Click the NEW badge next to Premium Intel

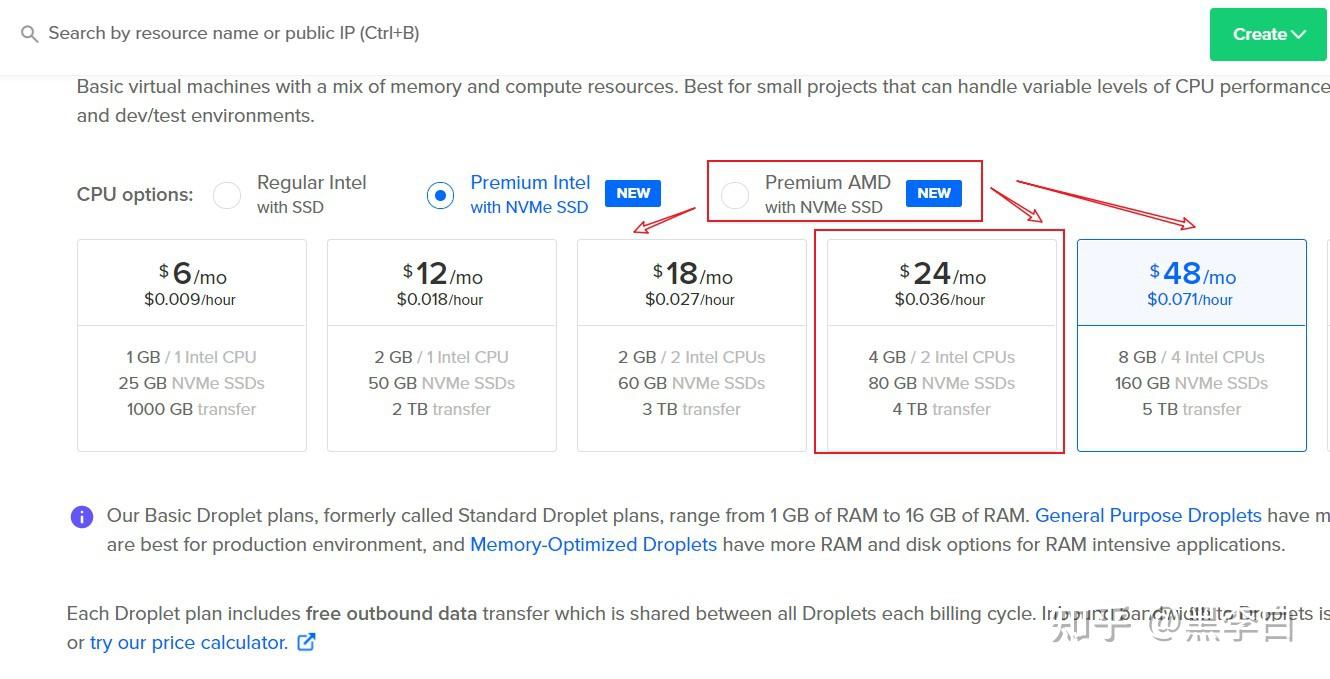coord(633,193)
